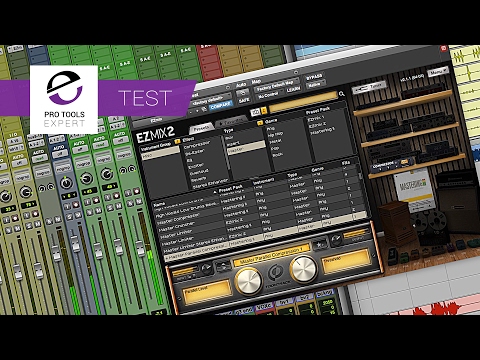This screenshot has width=480, height=360.
Task: Click the up-down arrows icon left of preset name
Action: click(222, 266)
